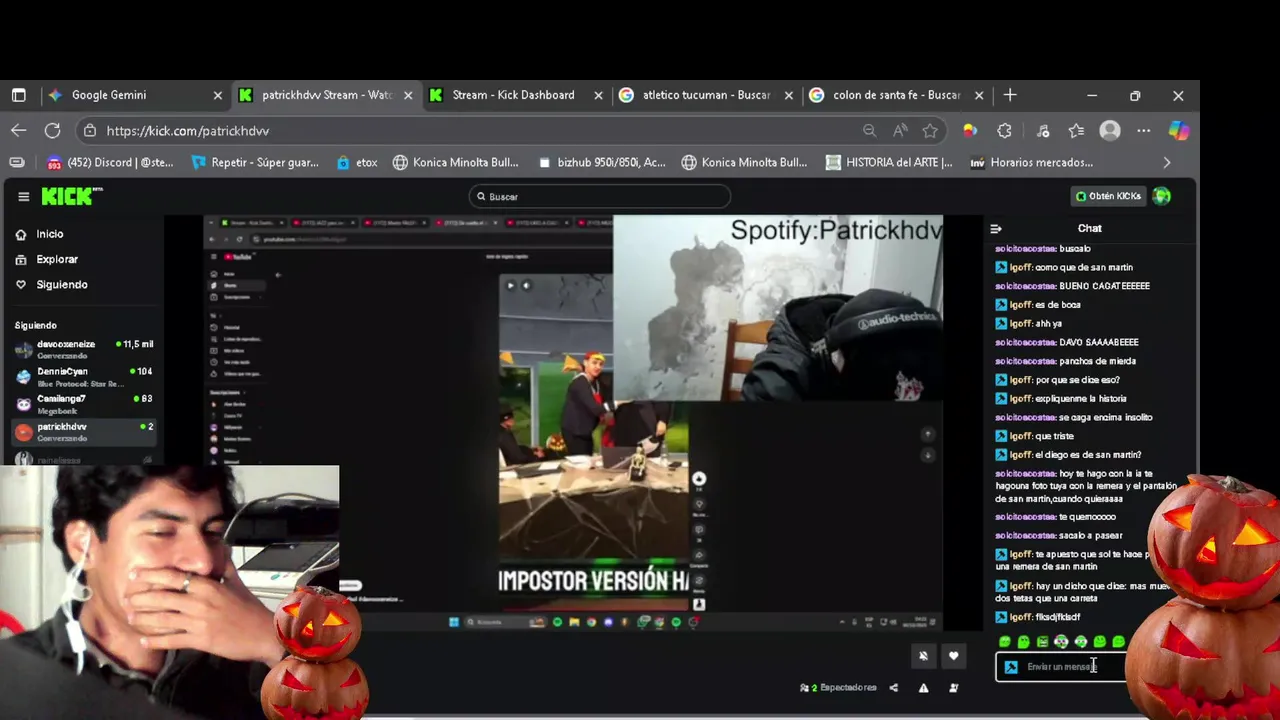Go back in browser
This screenshot has width=1280, height=720.
coord(19,130)
